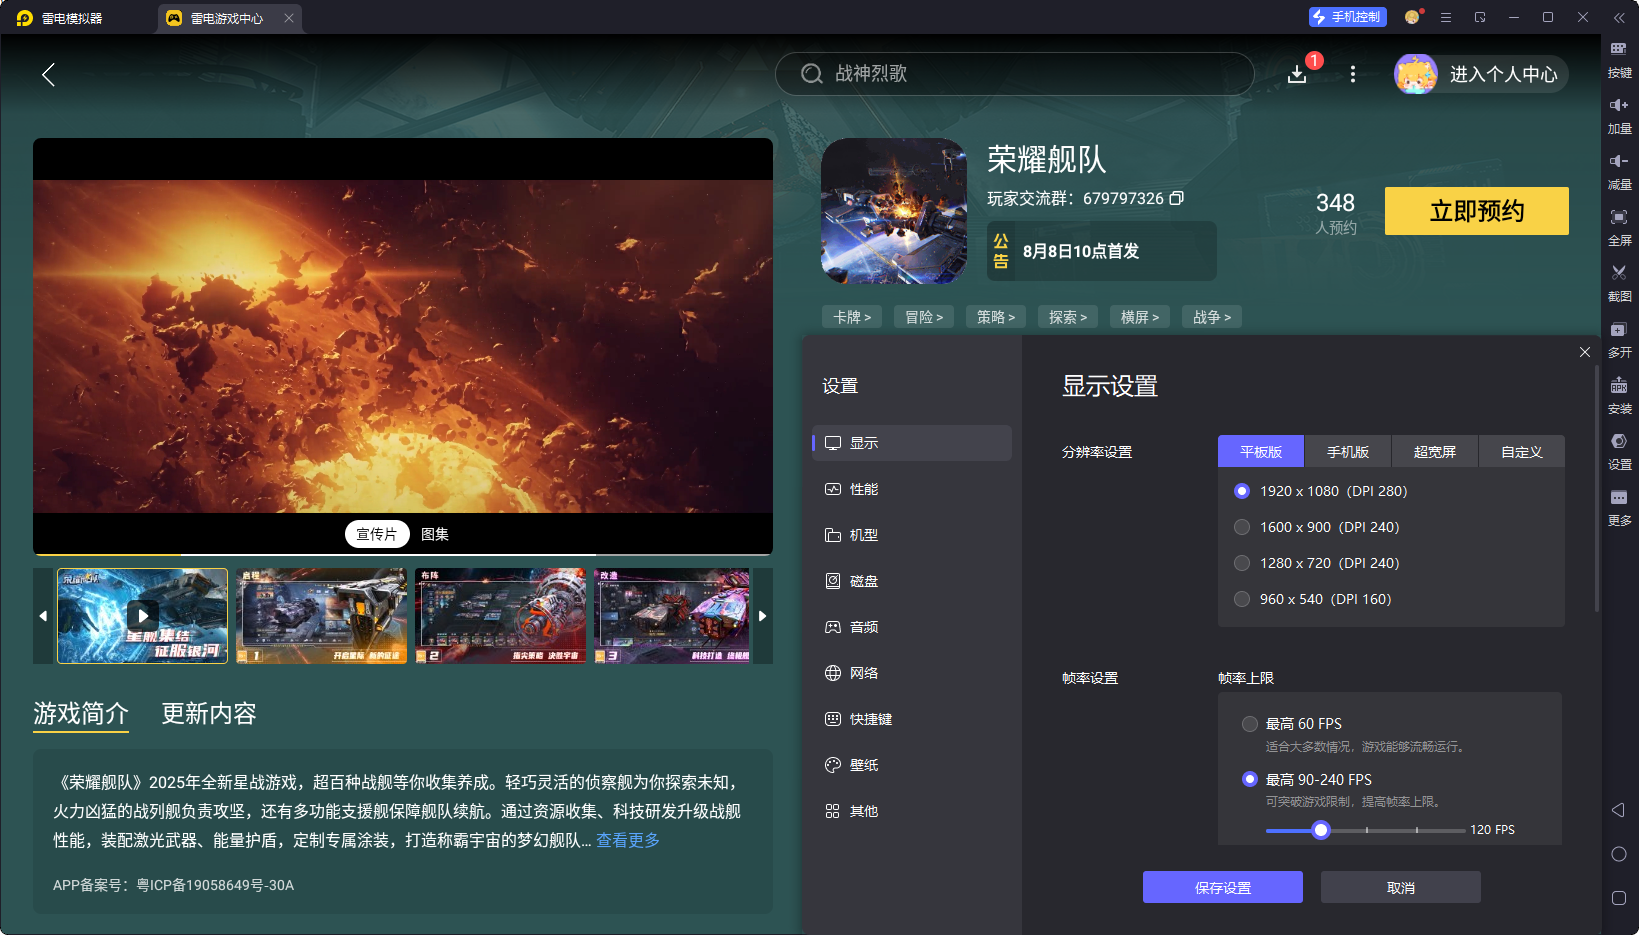Image resolution: width=1639 pixels, height=935 pixels.
Task: Click the Android home circle button
Action: coord(1619,854)
